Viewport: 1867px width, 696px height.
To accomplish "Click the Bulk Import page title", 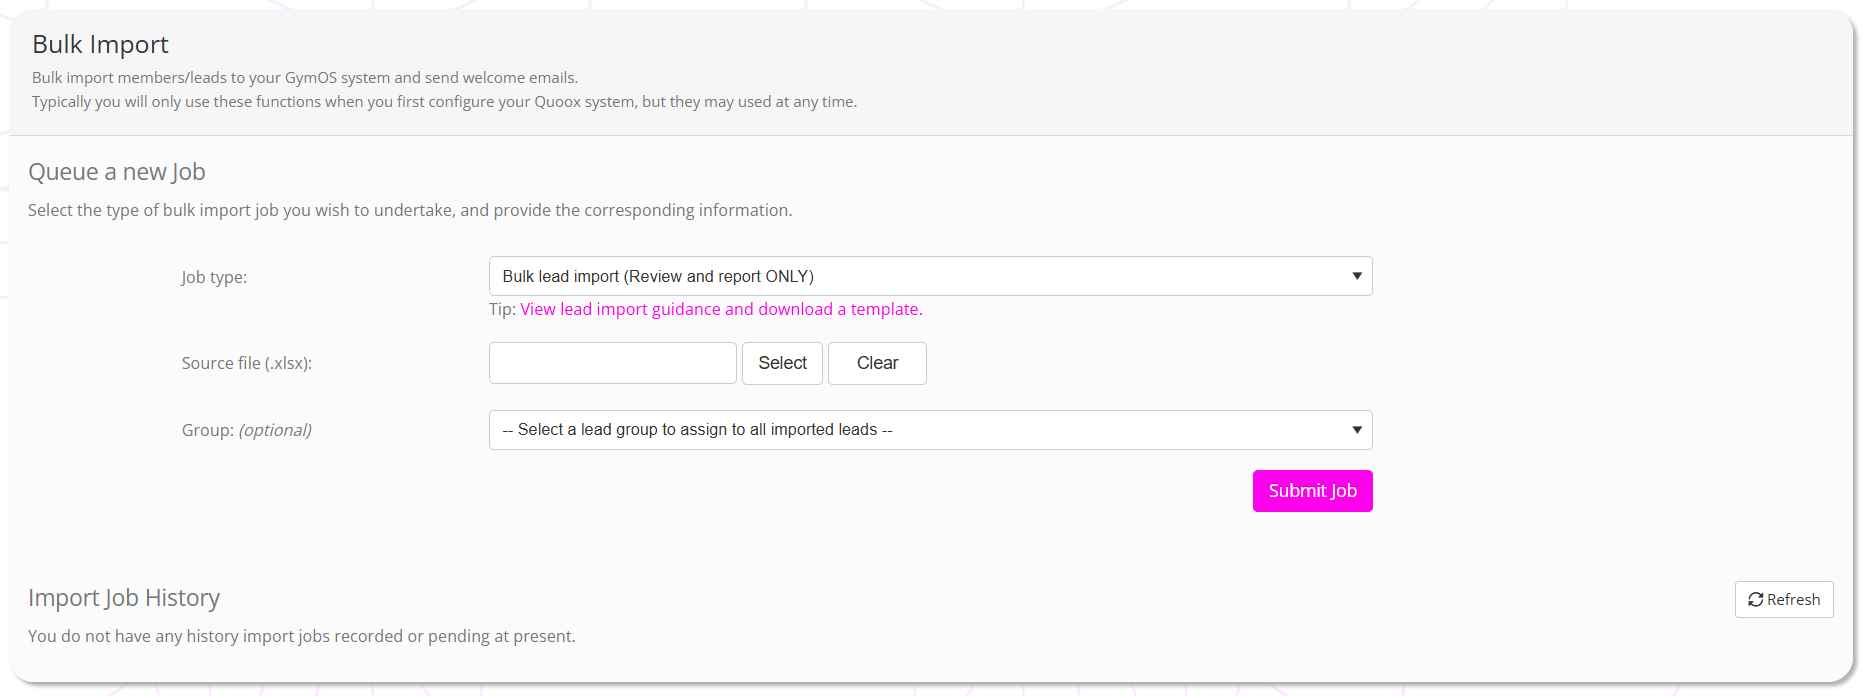I will [x=100, y=45].
